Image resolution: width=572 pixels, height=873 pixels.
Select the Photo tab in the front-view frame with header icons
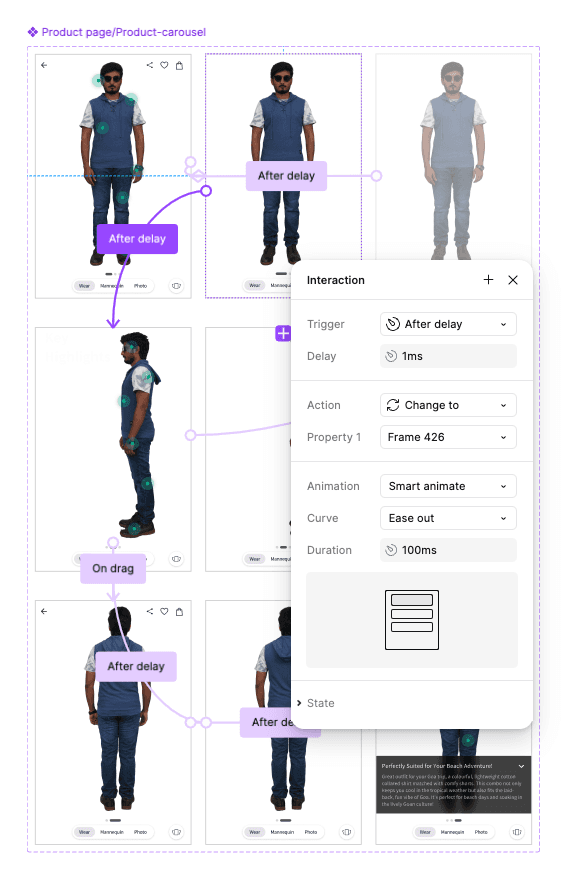[140, 286]
